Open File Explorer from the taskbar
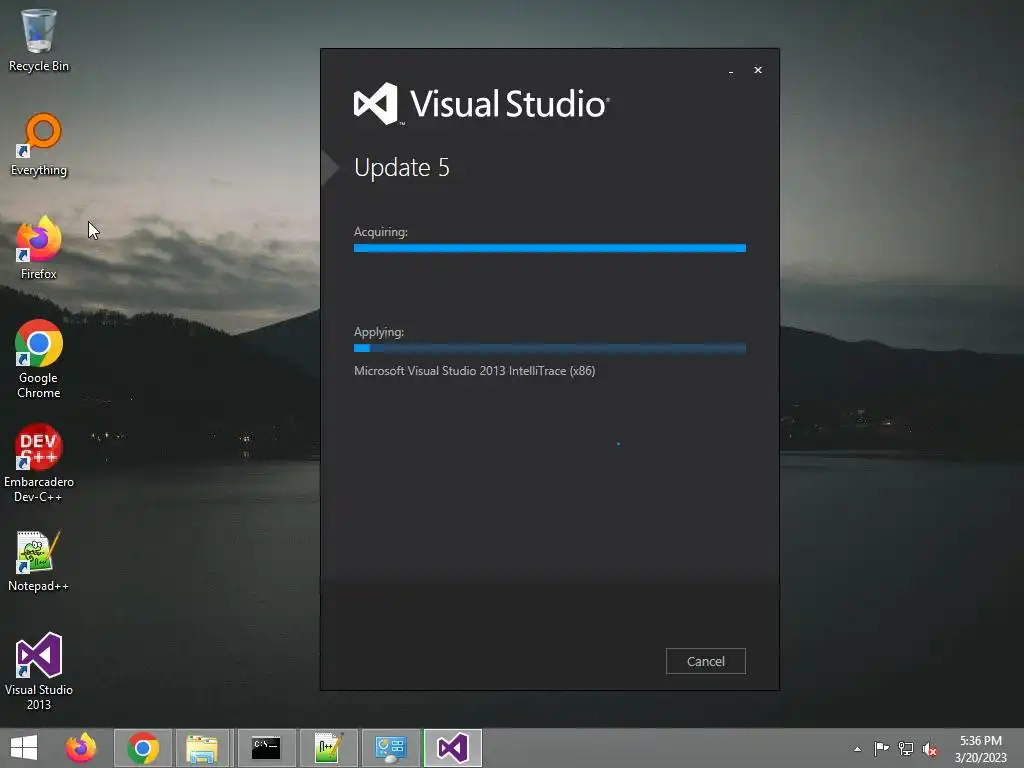The height and width of the screenshot is (768, 1024). click(x=202, y=748)
